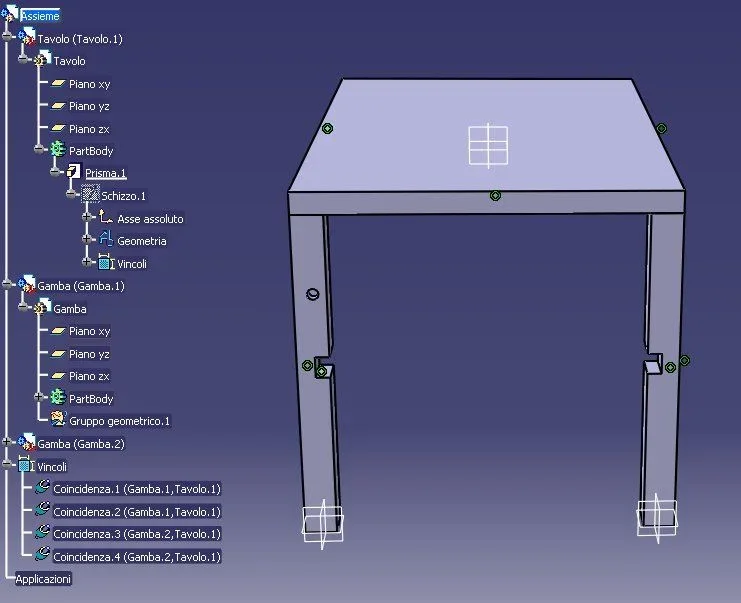Click the Assieme root product icon
Viewport: 741px width, 603px height.
[x=9, y=14]
